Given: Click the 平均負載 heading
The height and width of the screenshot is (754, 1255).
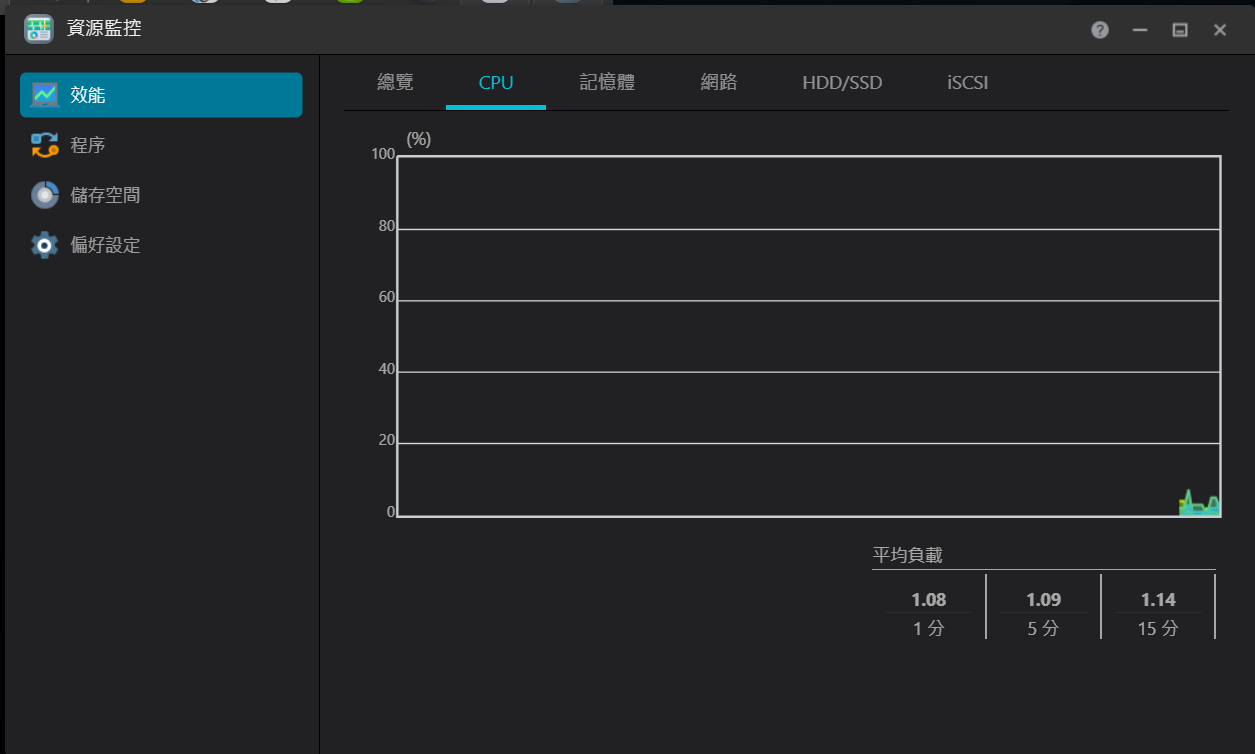Looking at the screenshot, I should coord(907,556).
